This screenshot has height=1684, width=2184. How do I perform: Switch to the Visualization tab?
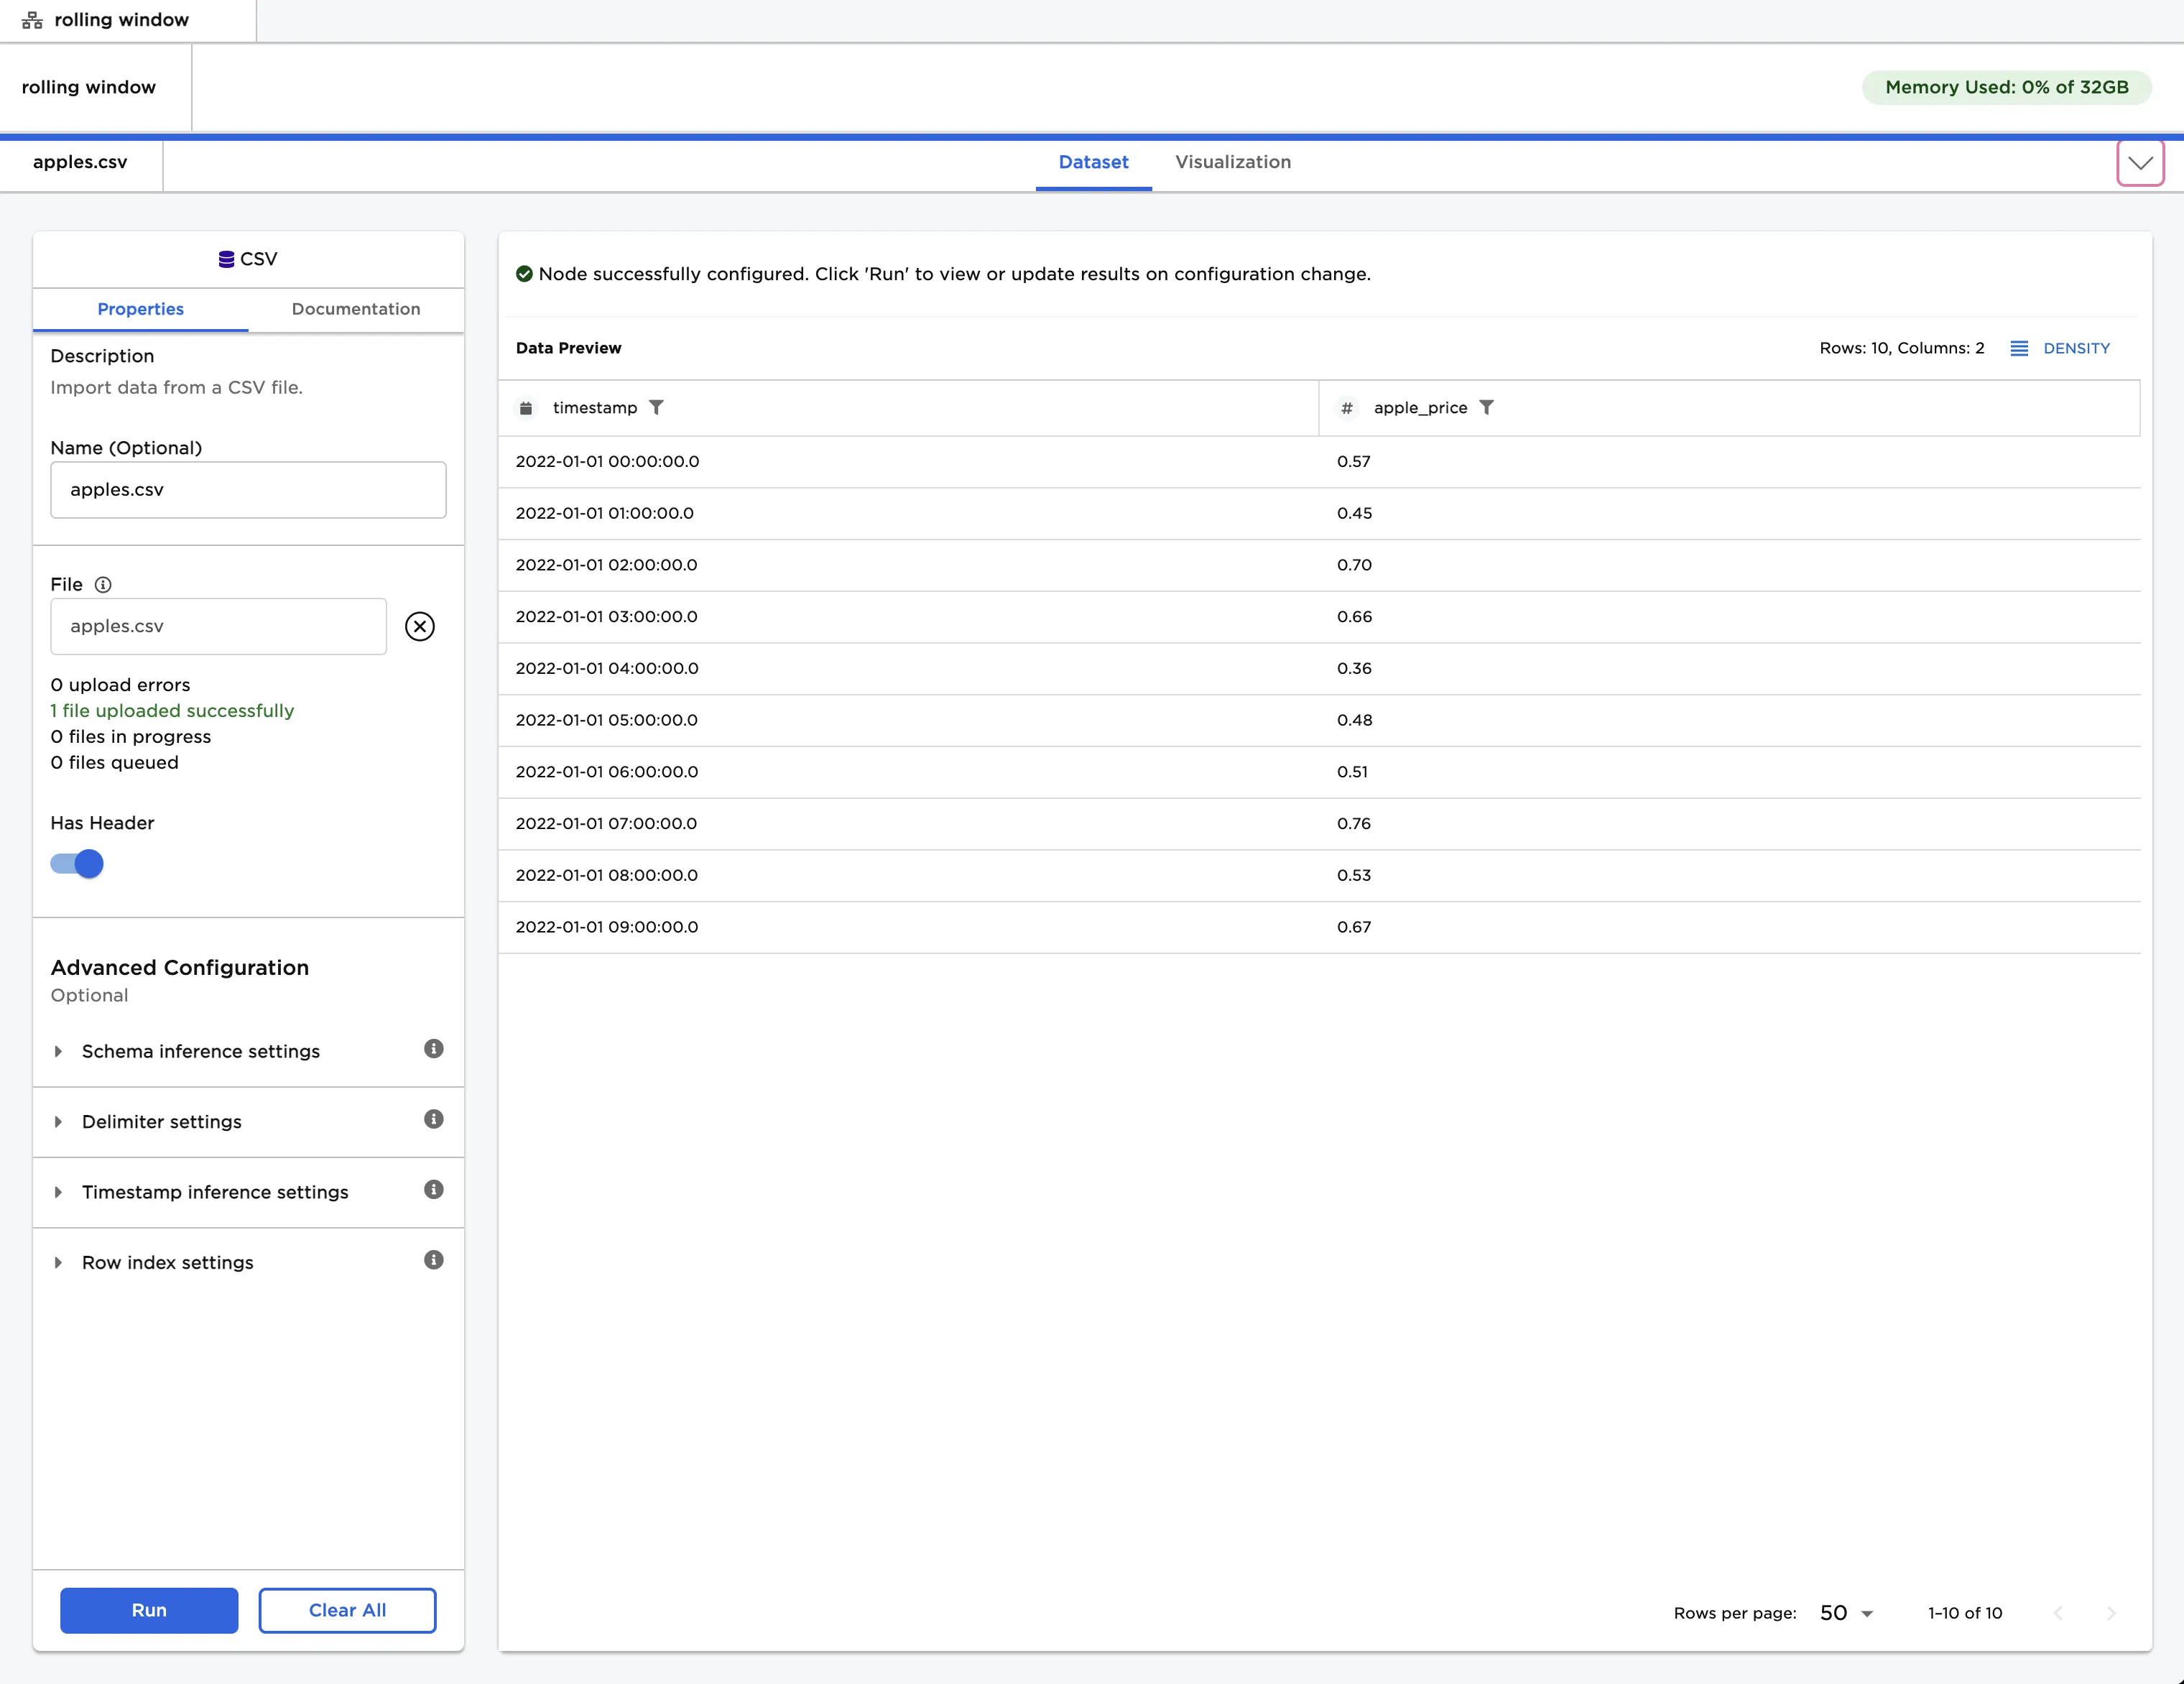tap(1232, 162)
